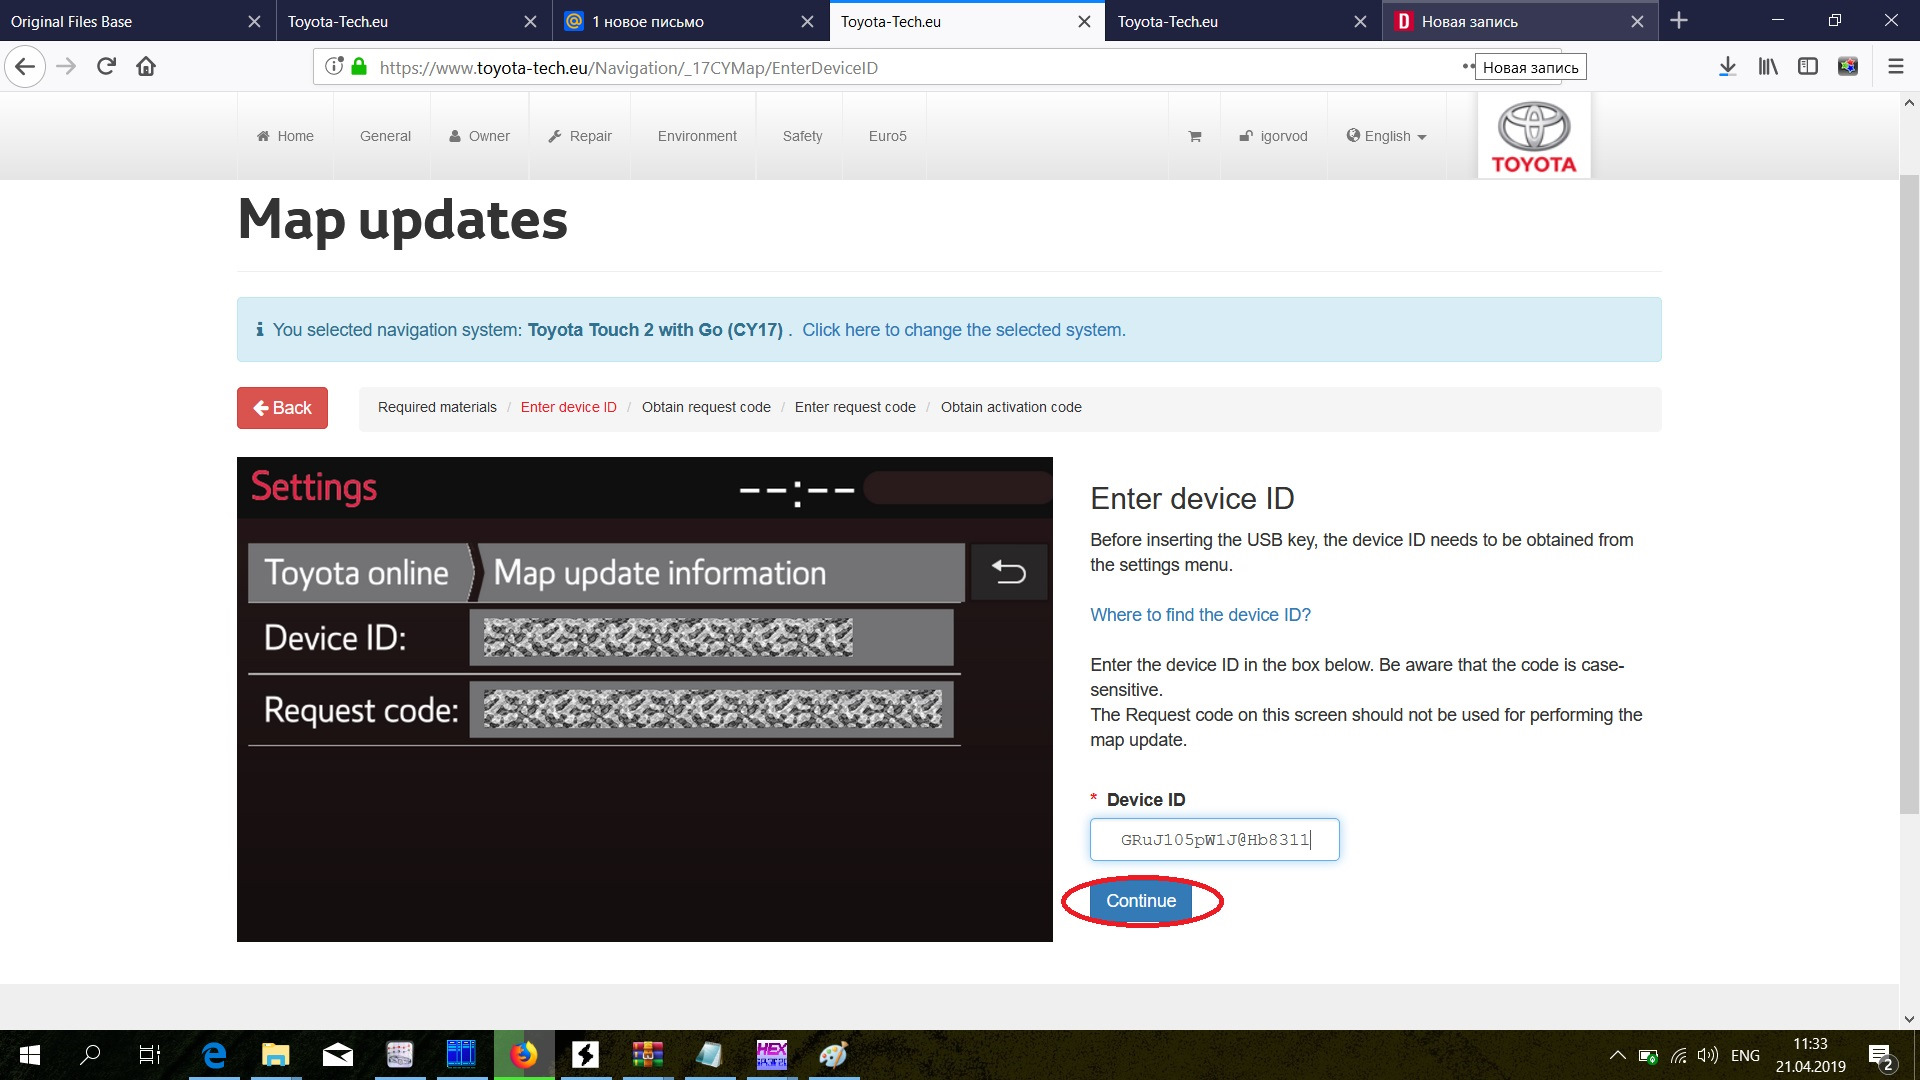Open Mail app from taskbar
The width and height of the screenshot is (1920, 1080).
[x=338, y=1055]
